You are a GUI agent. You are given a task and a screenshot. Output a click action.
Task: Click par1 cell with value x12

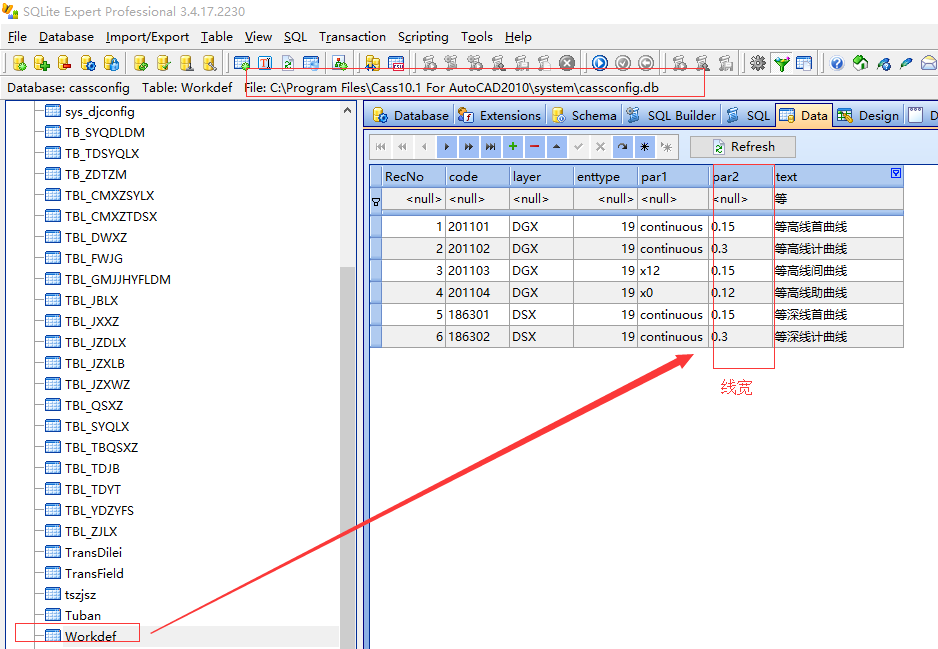(x=674, y=270)
